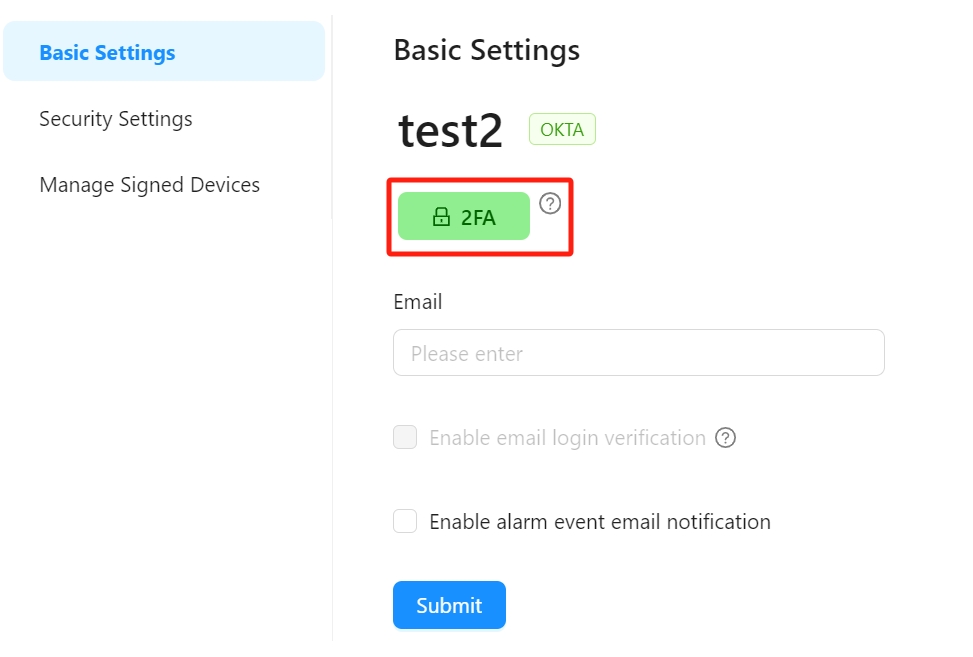Click the 'Basic Settings' page heading
The image size is (973, 657).
pyautogui.click(x=486, y=50)
